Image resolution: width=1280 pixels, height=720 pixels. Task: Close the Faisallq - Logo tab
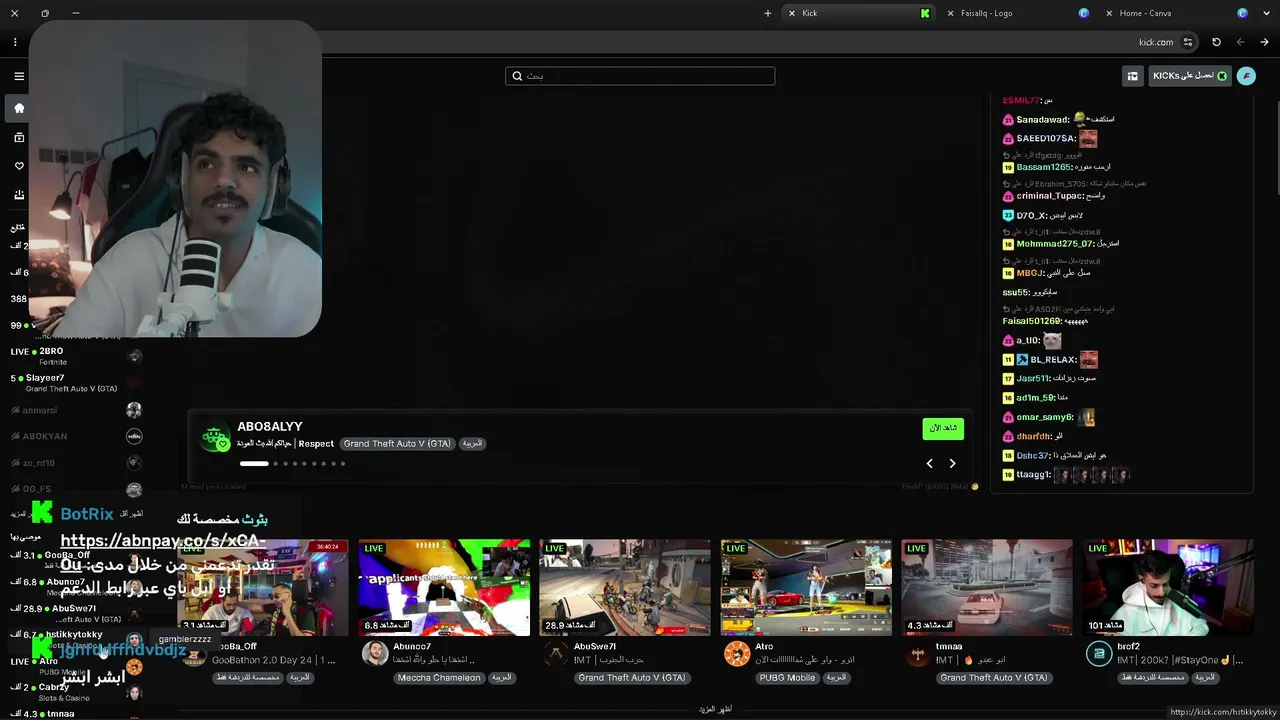950,13
